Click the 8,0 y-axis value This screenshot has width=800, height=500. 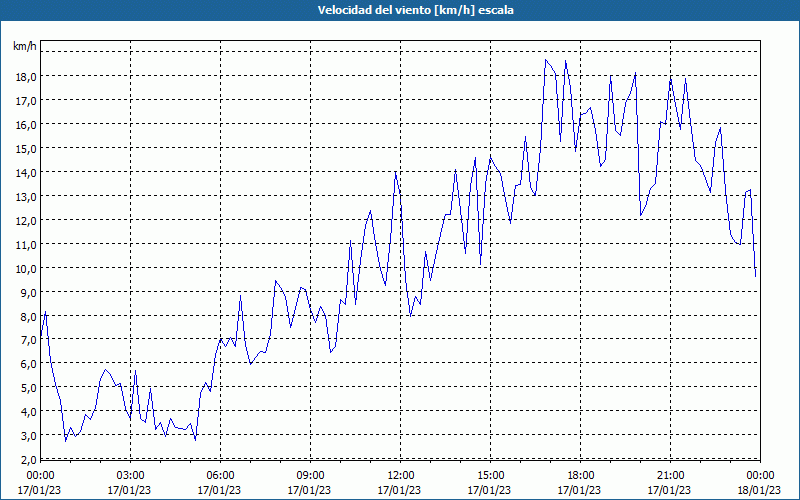point(28,316)
